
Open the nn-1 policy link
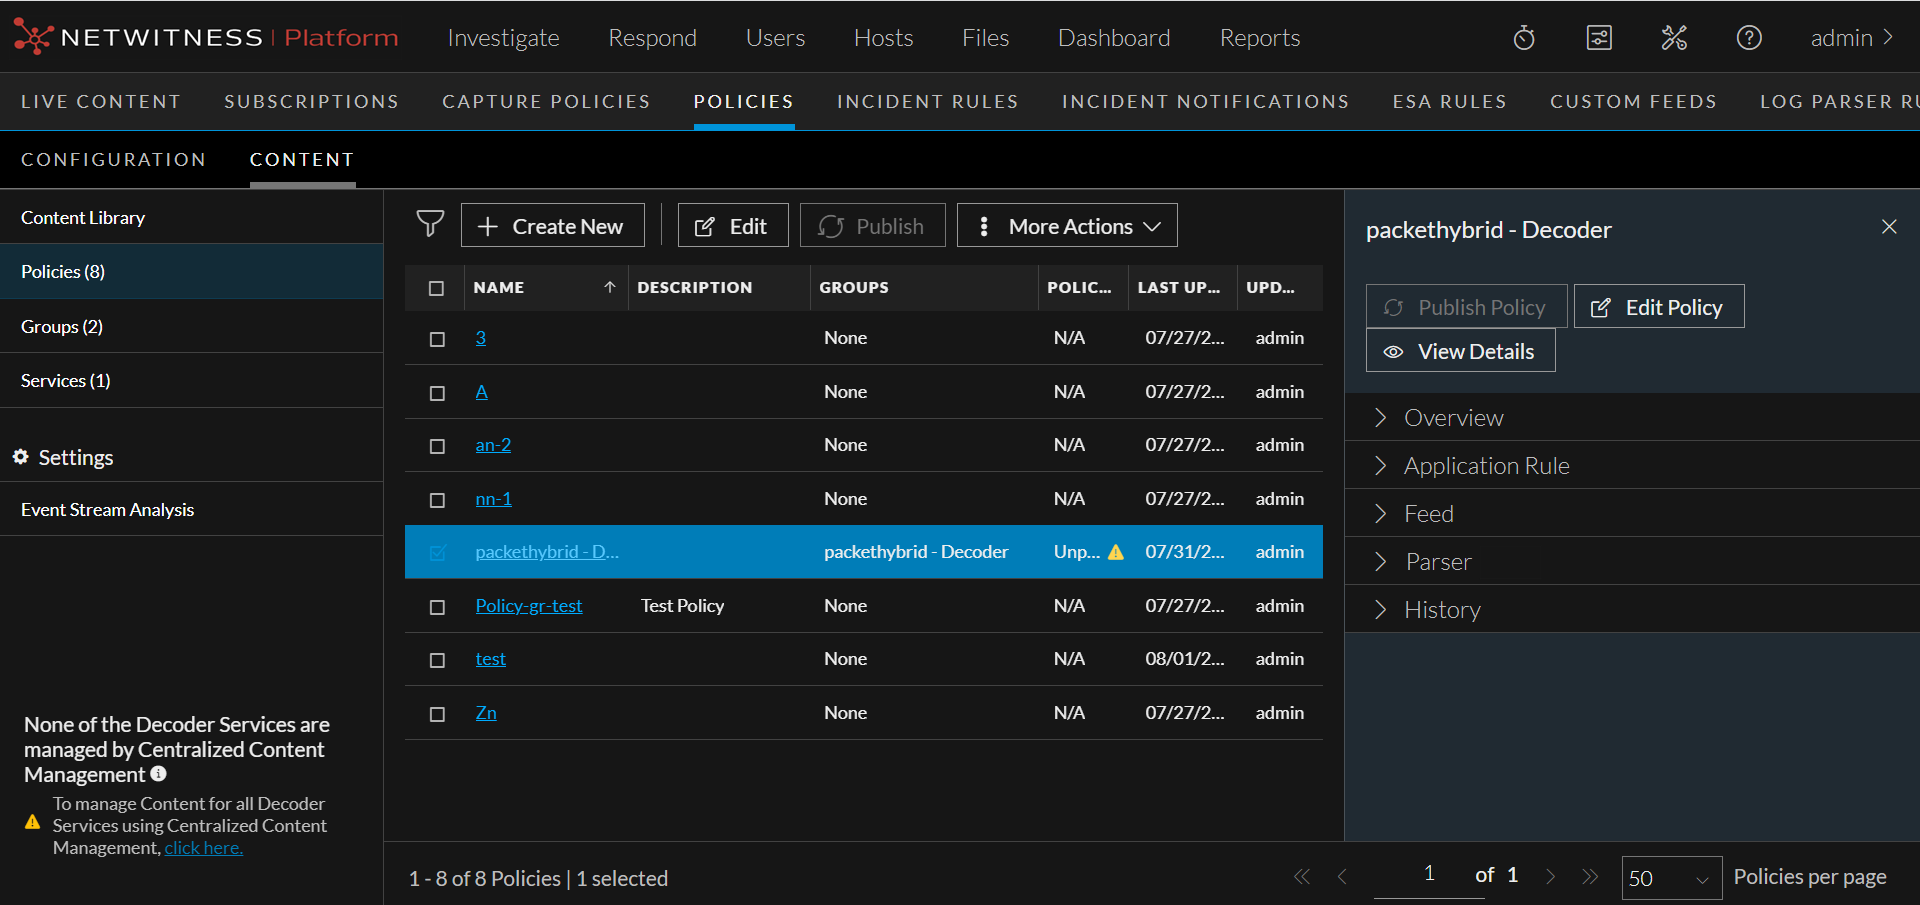point(493,499)
